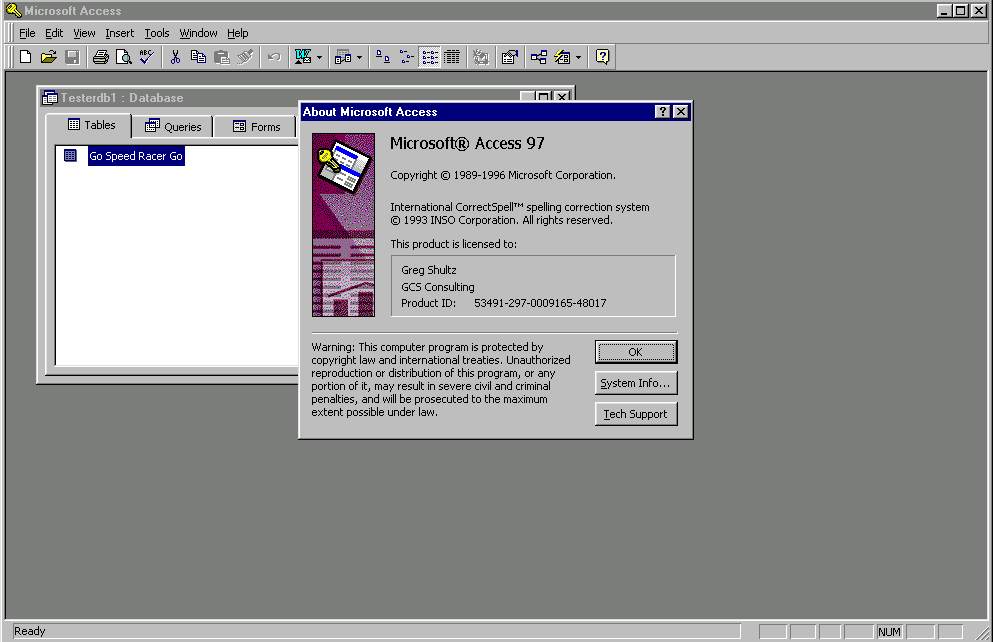Click OK in About dialog
Image resolution: width=993 pixels, height=642 pixels.
click(x=635, y=352)
